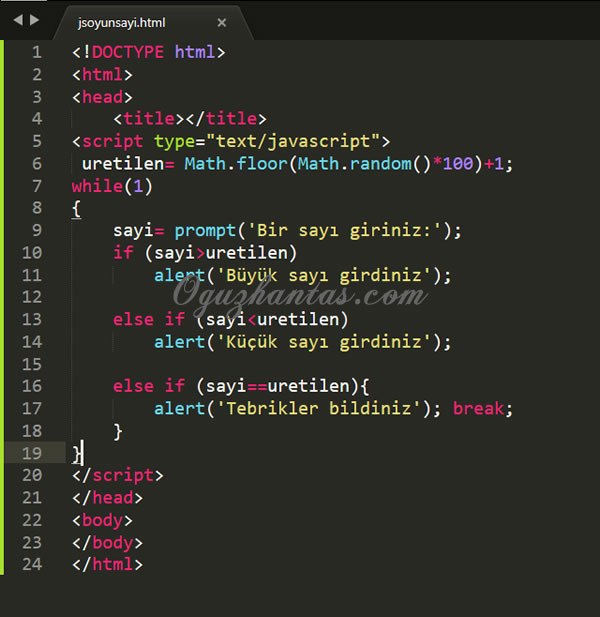Screen dimensions: 600x617
Task: Click the break keyword on line 17
Action: (478, 408)
